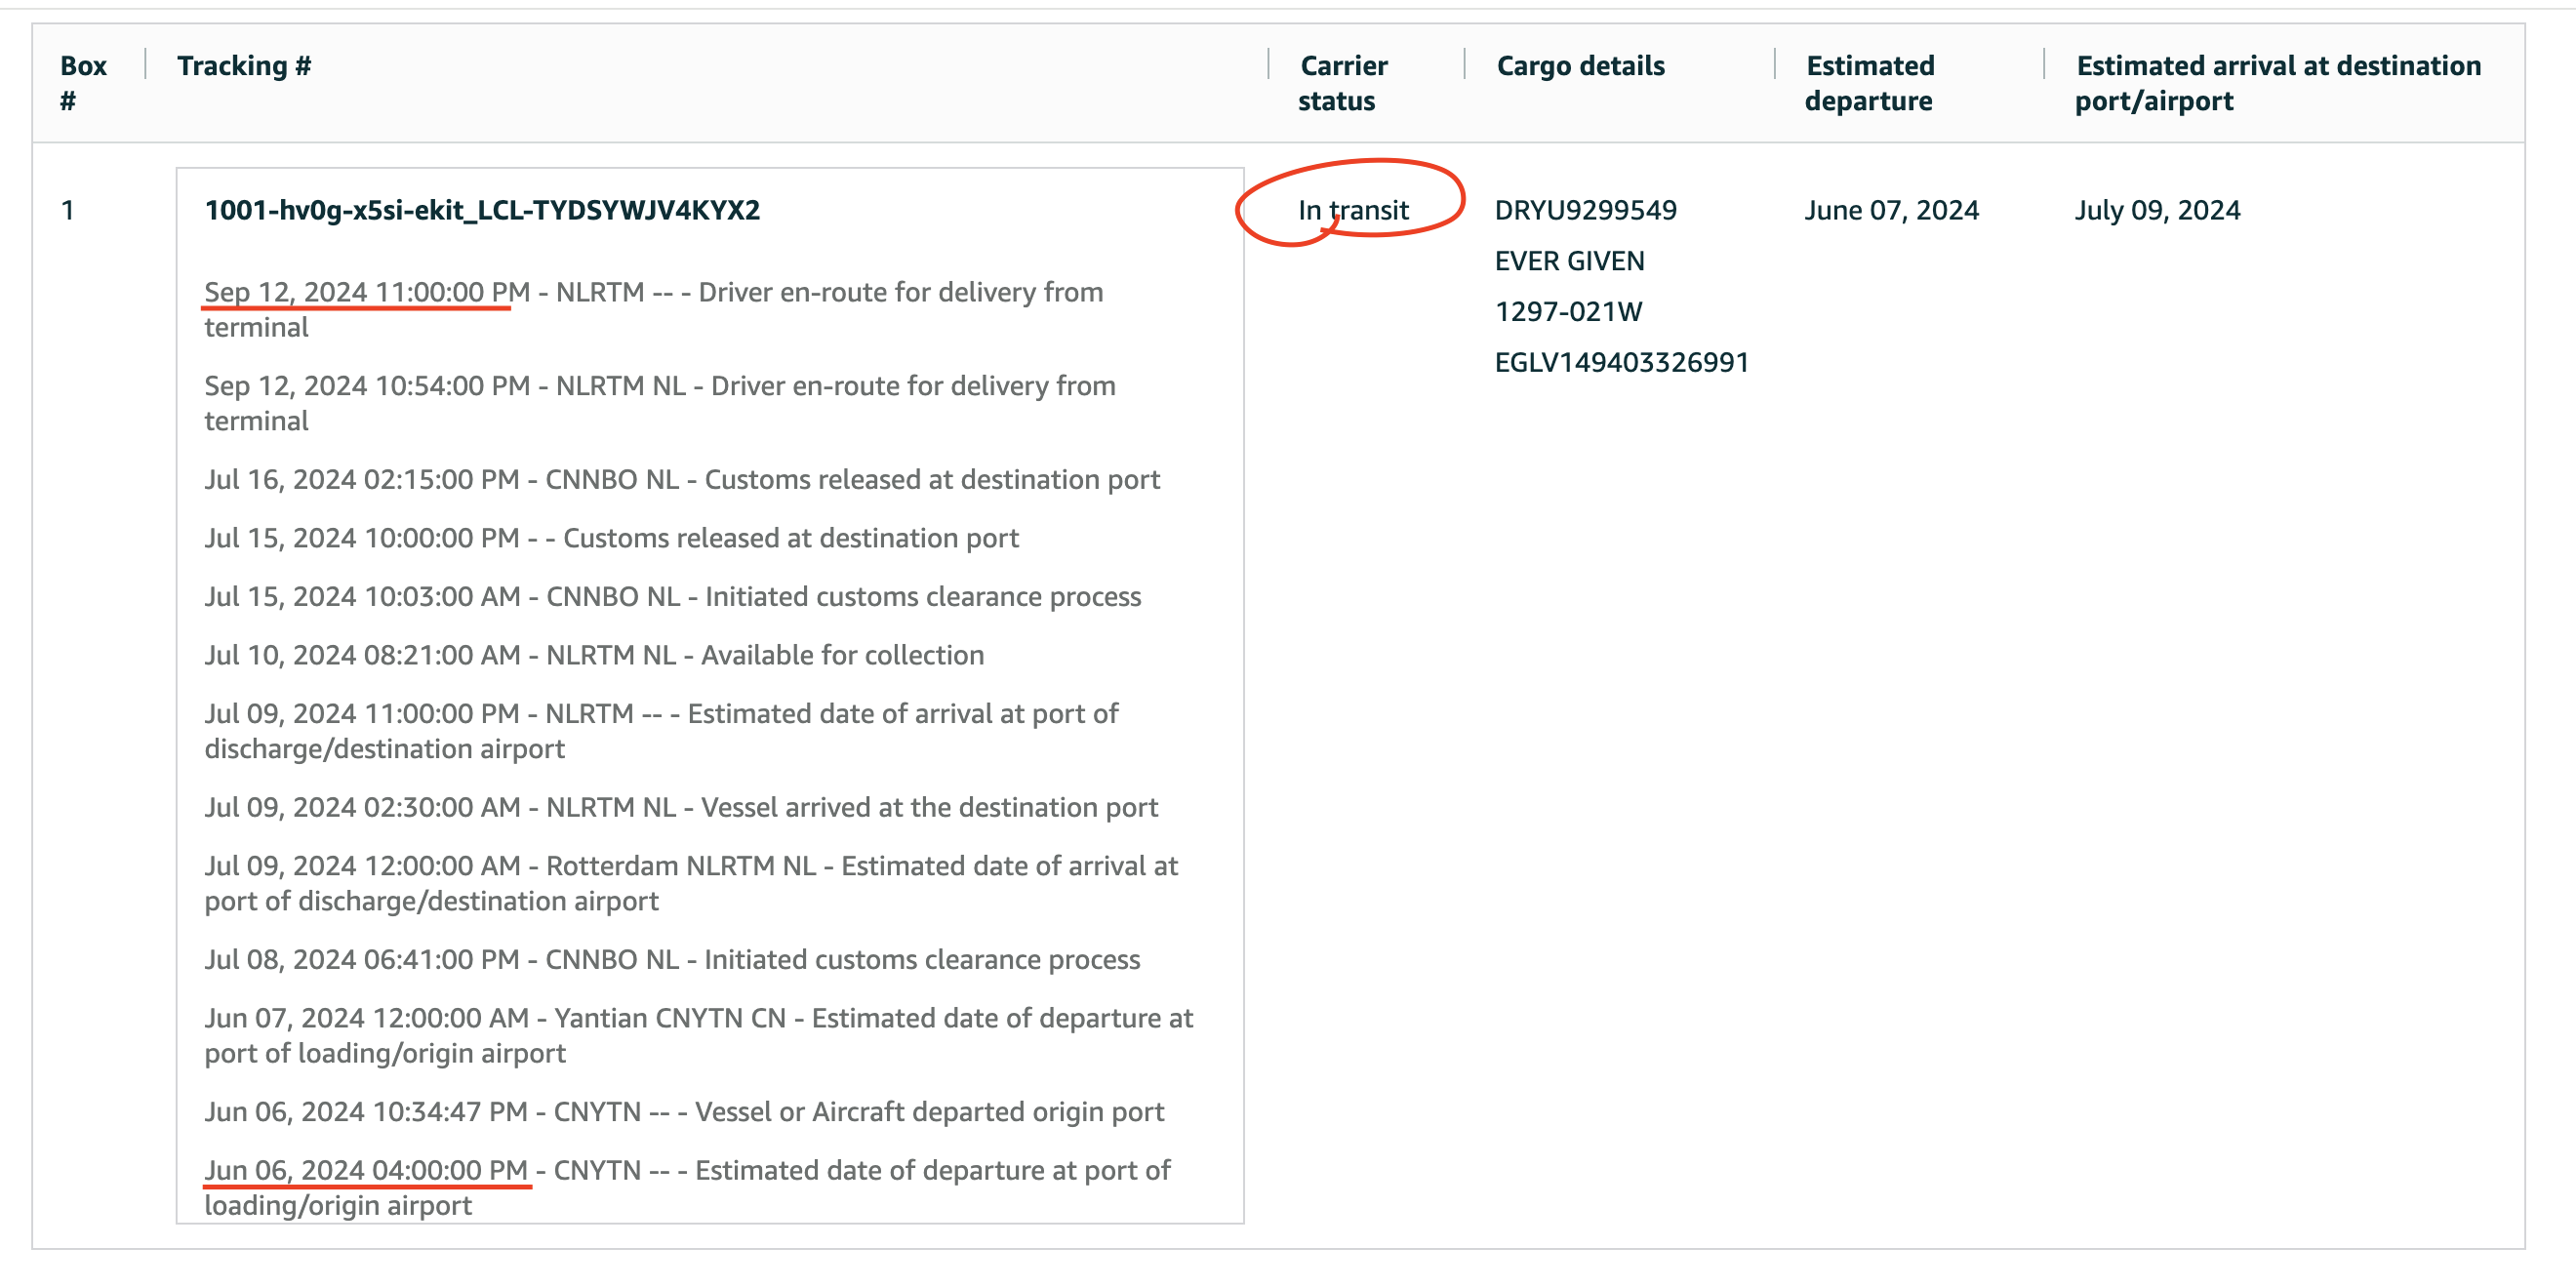Click bill of lading EGLV149403326991

coord(1621,362)
